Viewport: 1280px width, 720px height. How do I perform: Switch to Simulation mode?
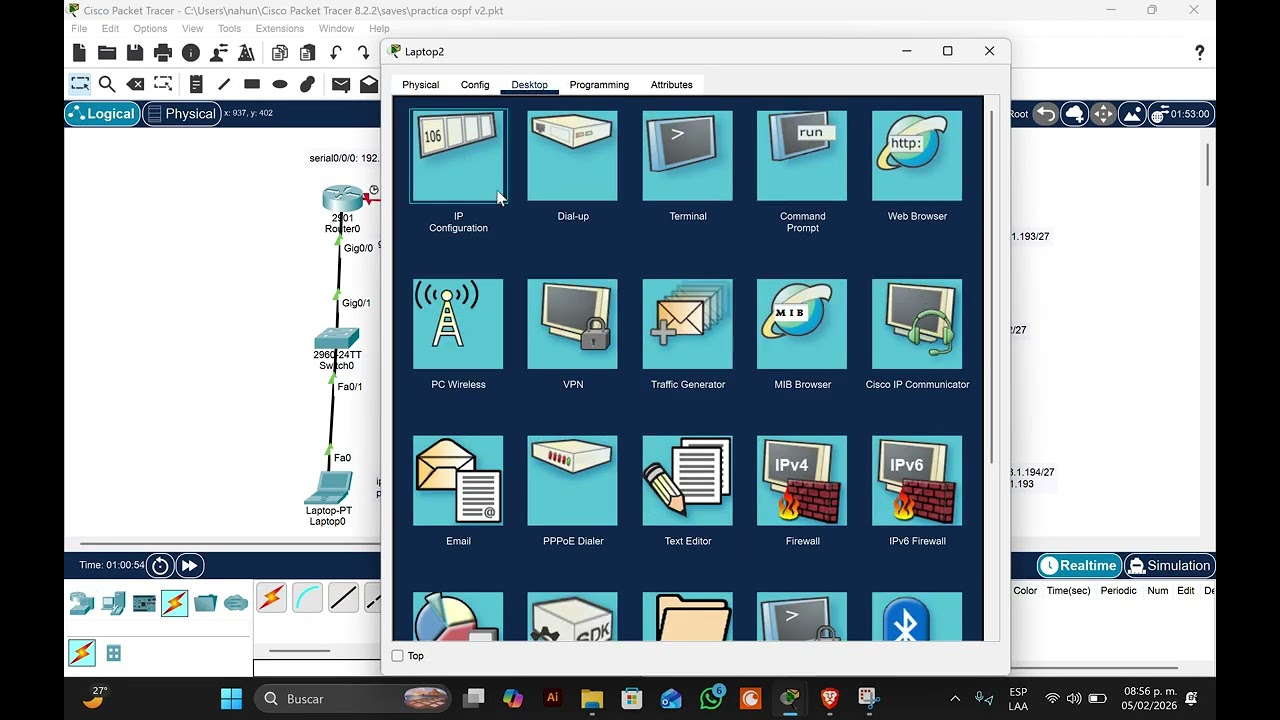click(x=1170, y=566)
